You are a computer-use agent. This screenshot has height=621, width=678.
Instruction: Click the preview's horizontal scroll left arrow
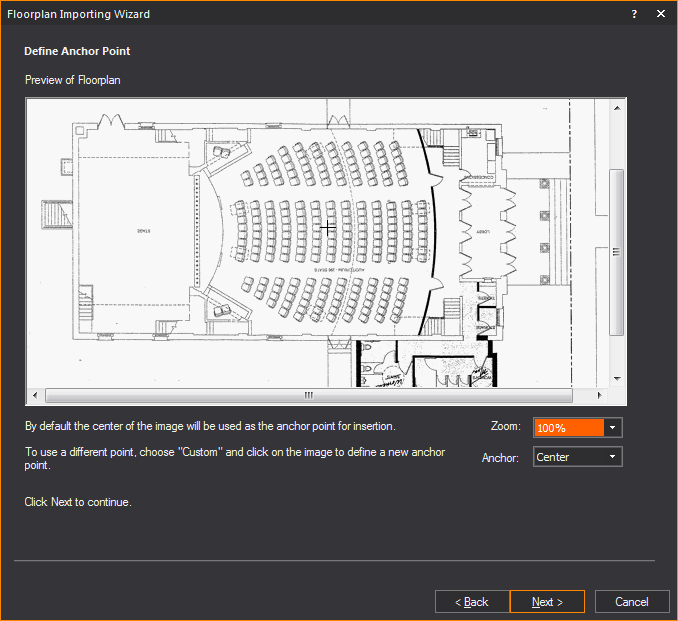click(x=33, y=394)
